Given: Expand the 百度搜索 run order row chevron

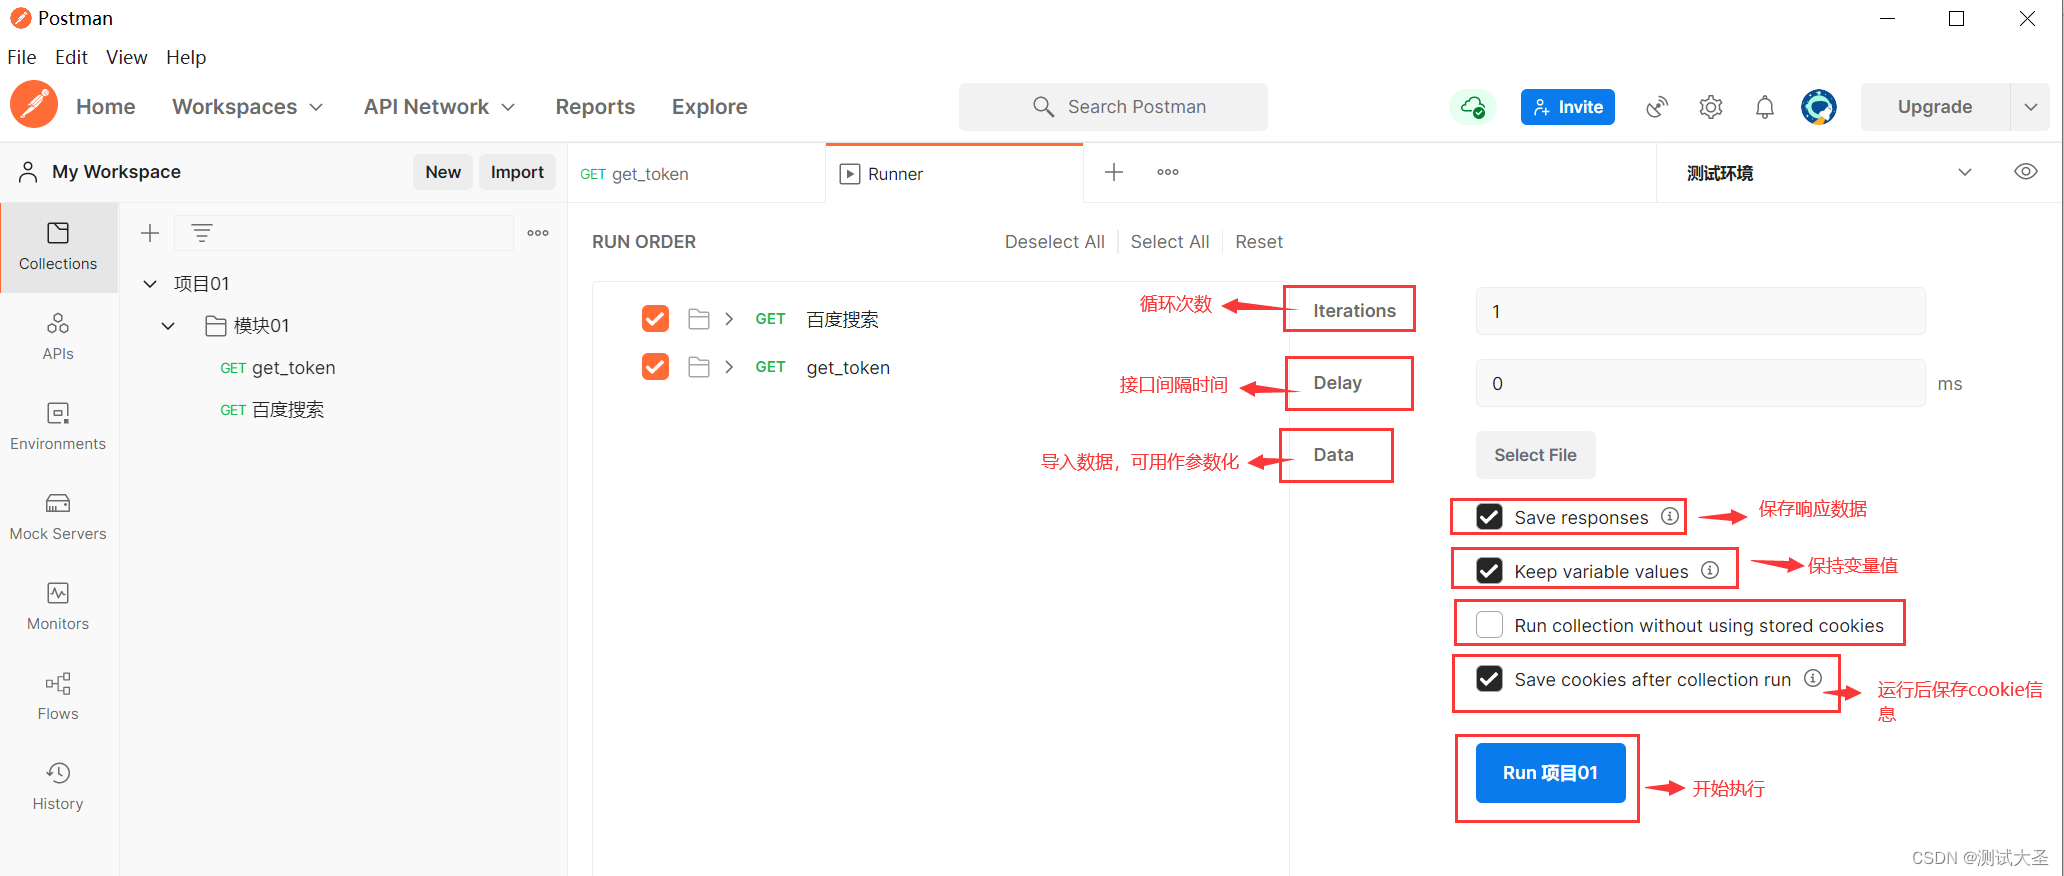Looking at the screenshot, I should click(x=729, y=319).
